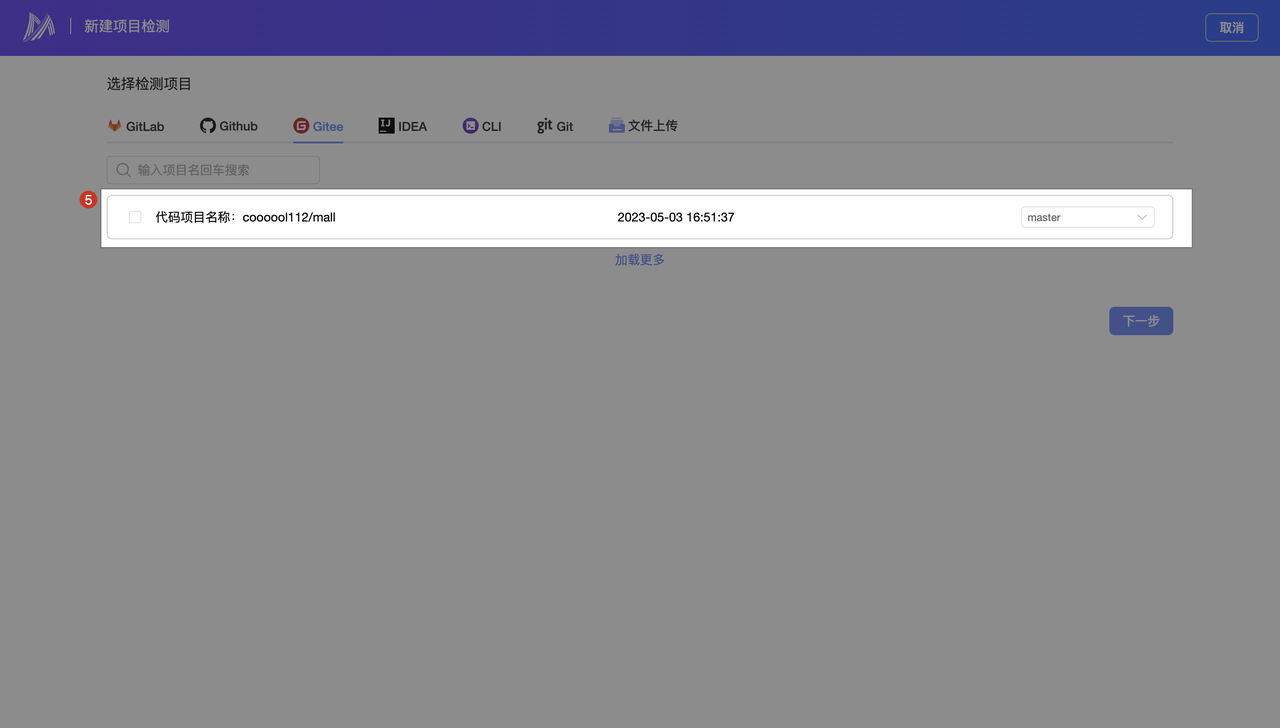Expand the branch selector chevron arrow
Viewport: 1280px width, 728px height.
(1142, 217)
